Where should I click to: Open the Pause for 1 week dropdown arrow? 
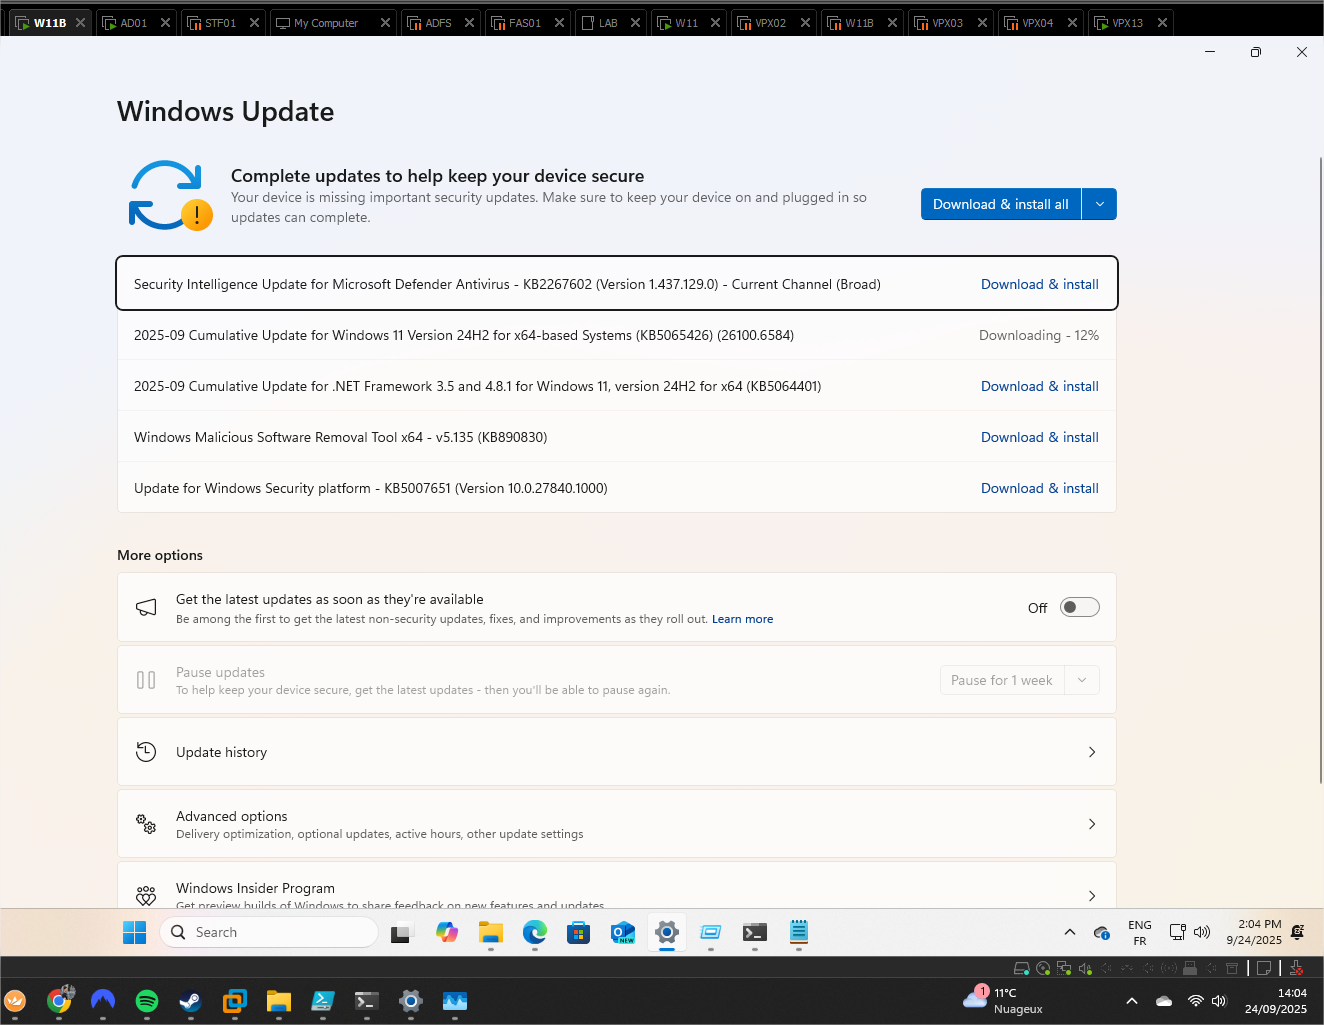[1082, 680]
